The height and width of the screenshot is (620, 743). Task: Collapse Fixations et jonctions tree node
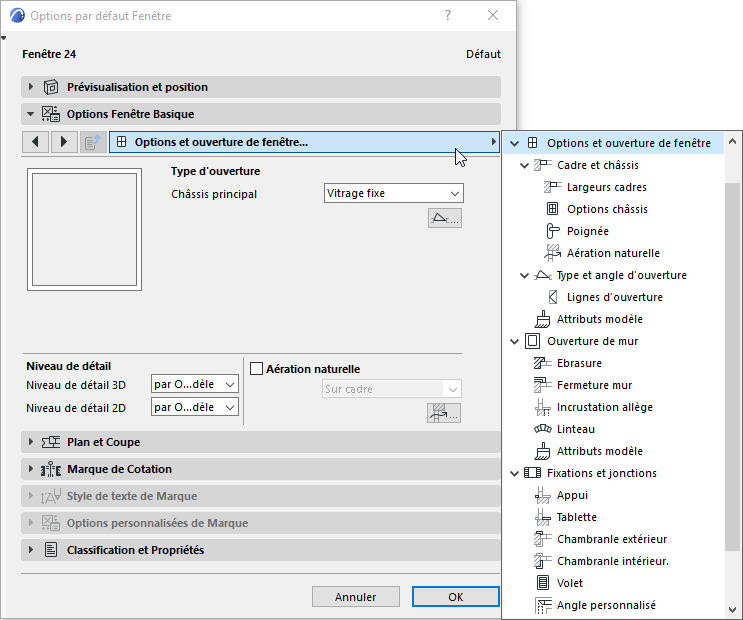[x=515, y=473]
